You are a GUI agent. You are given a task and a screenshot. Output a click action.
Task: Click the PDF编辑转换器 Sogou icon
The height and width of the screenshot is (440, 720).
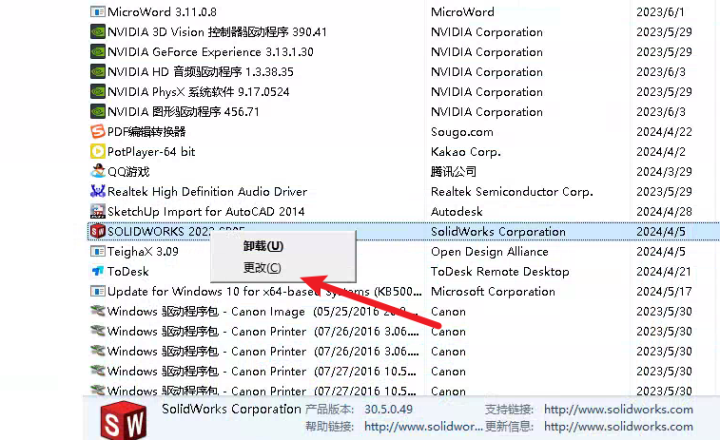97,132
